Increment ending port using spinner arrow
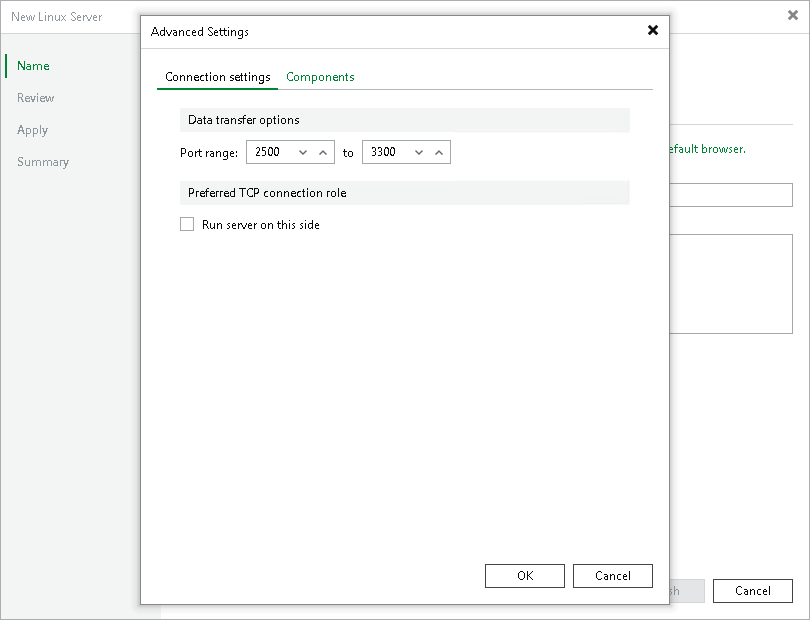Screen dimensions: 810x620 coord(439,152)
